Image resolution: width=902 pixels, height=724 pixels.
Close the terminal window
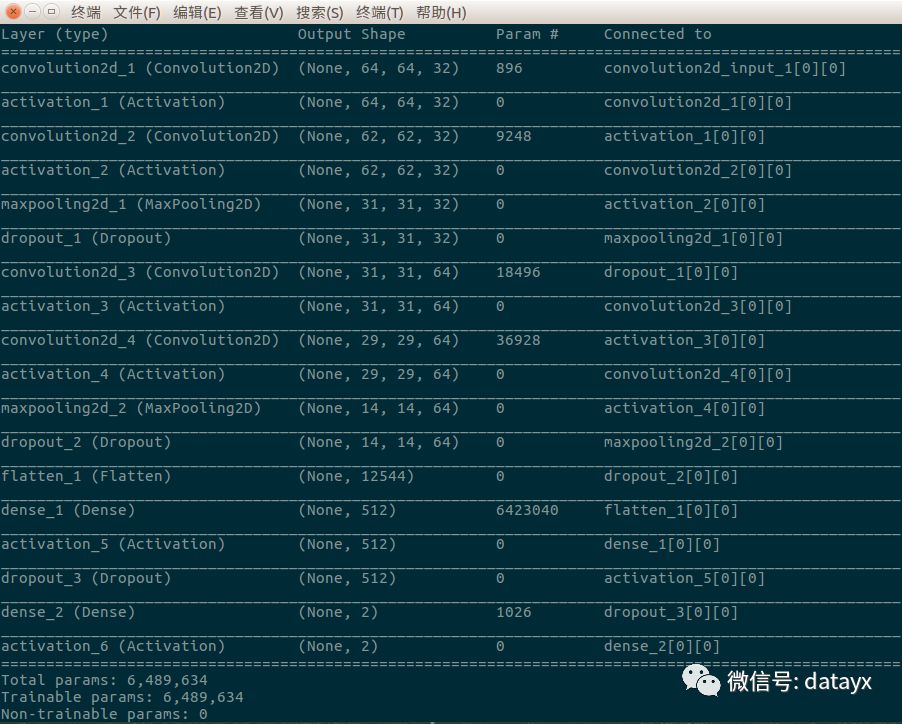[13, 11]
